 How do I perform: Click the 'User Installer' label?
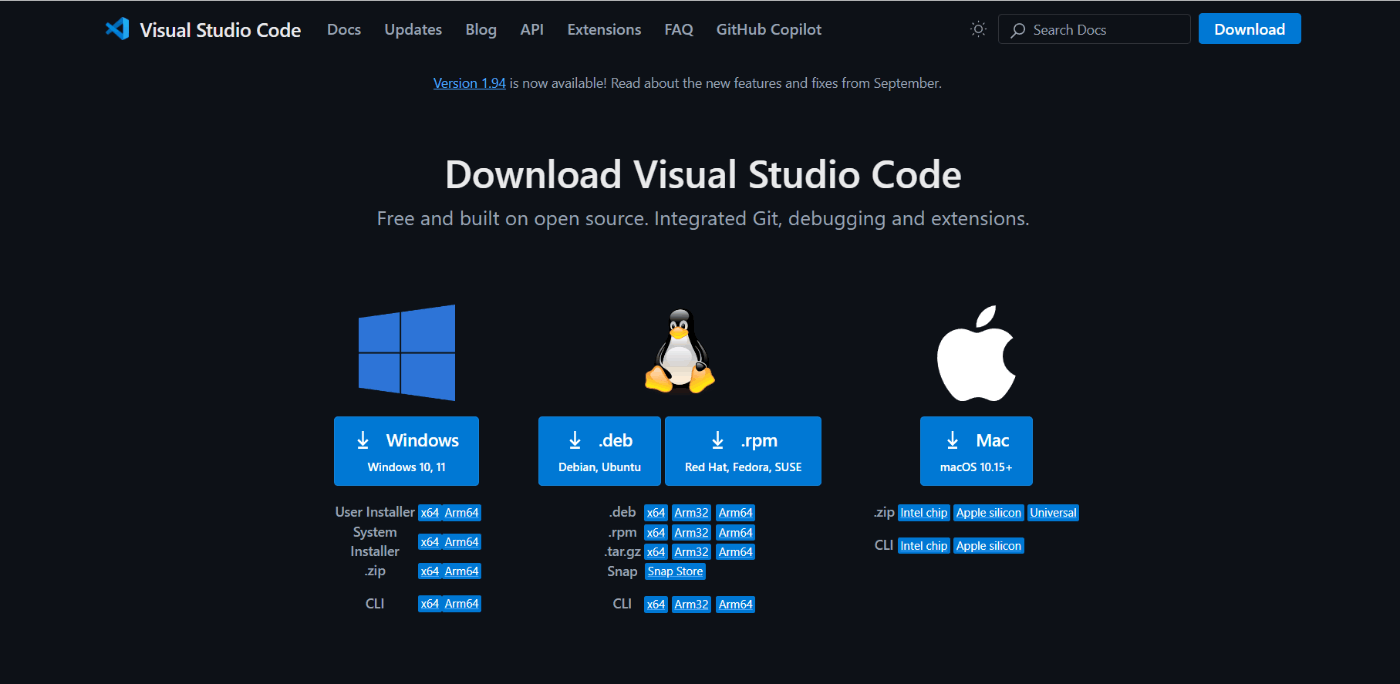coord(375,512)
